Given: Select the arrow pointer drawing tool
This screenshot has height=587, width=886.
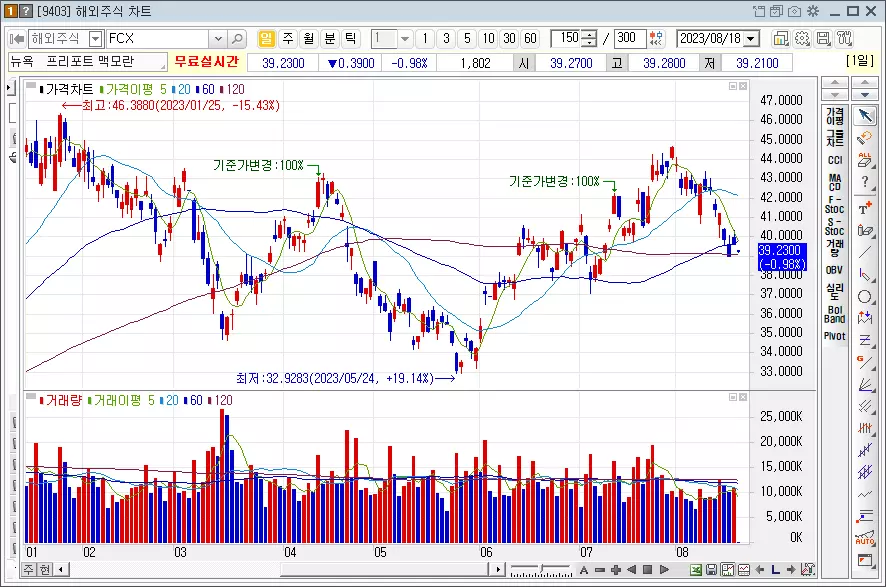Looking at the screenshot, I should (865, 116).
